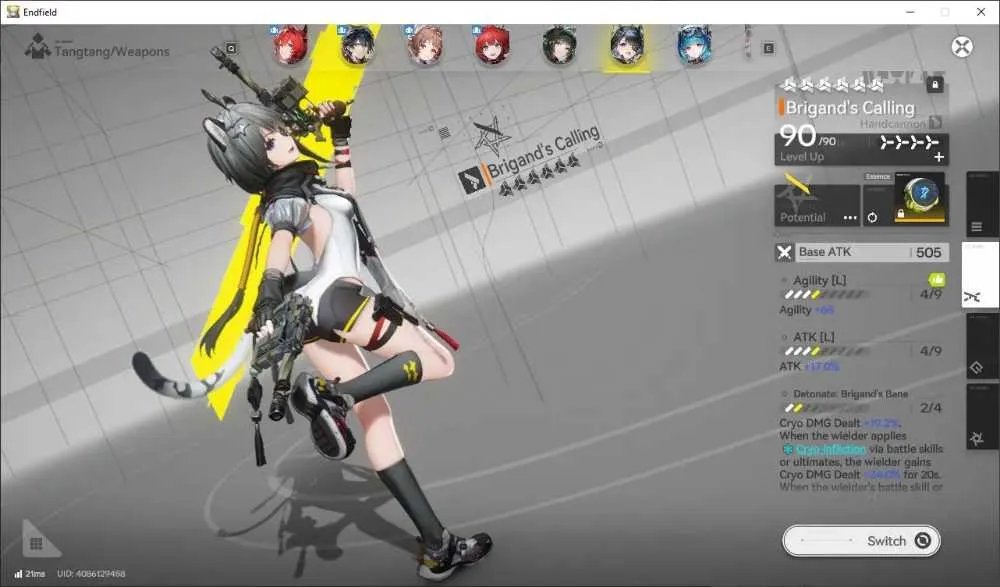Select the highlighted cat-eared operator portrait
This screenshot has width=1000, height=587.
[x=627, y=46]
